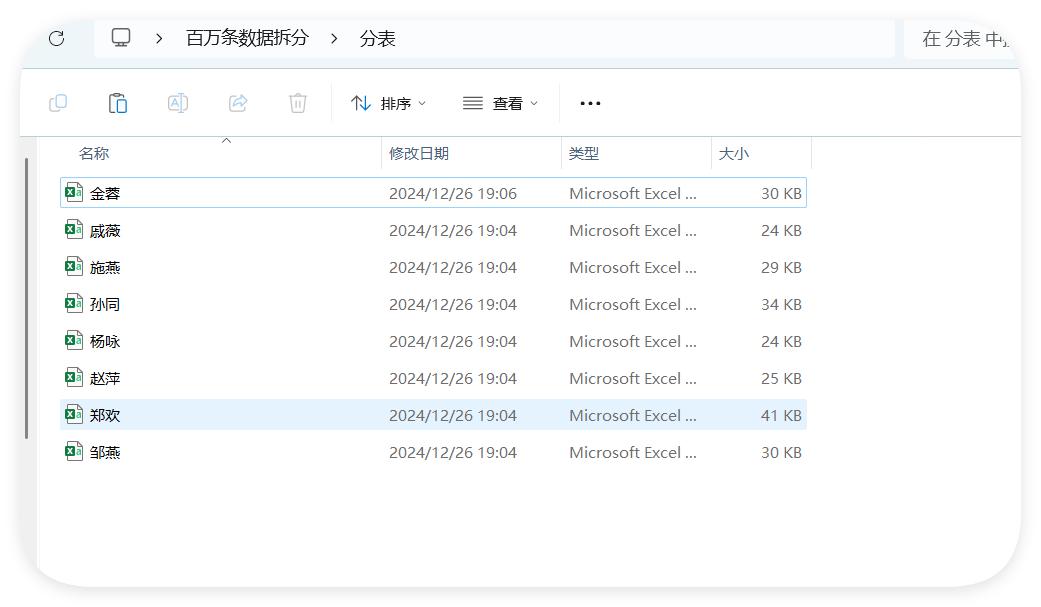Click the Delete trash can icon
Image resolution: width=1041 pixels, height=607 pixels.
[x=297, y=103]
